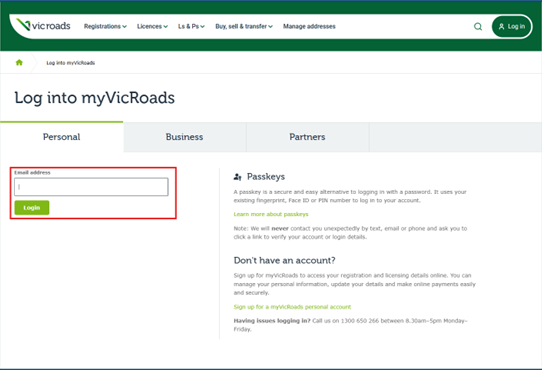This screenshot has height=370, width=542.
Task: Click the Having issues logging in? text
Action: [272, 321]
